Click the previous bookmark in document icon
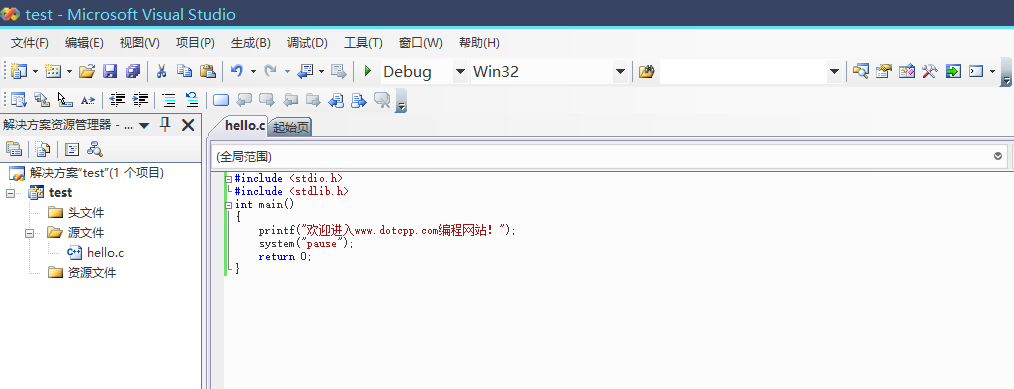This screenshot has width=1014, height=389. [336, 100]
